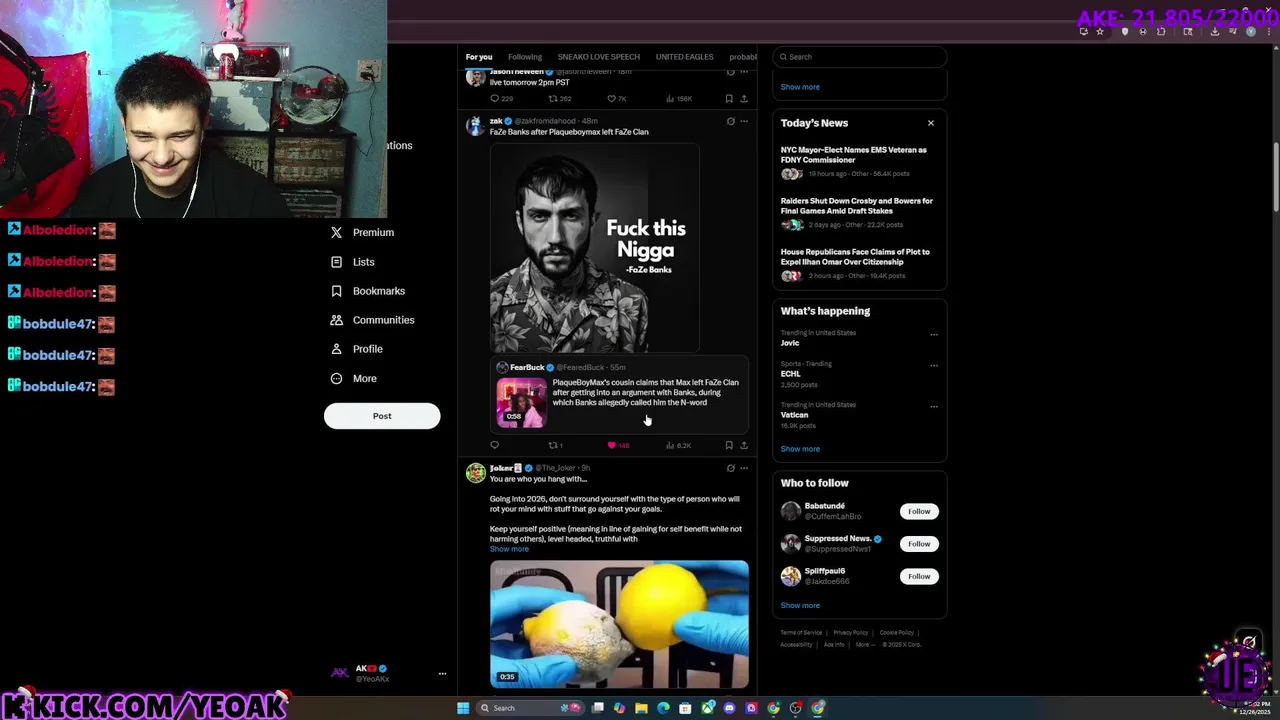Share the live tomorrow 2pm PST post

click(x=743, y=99)
